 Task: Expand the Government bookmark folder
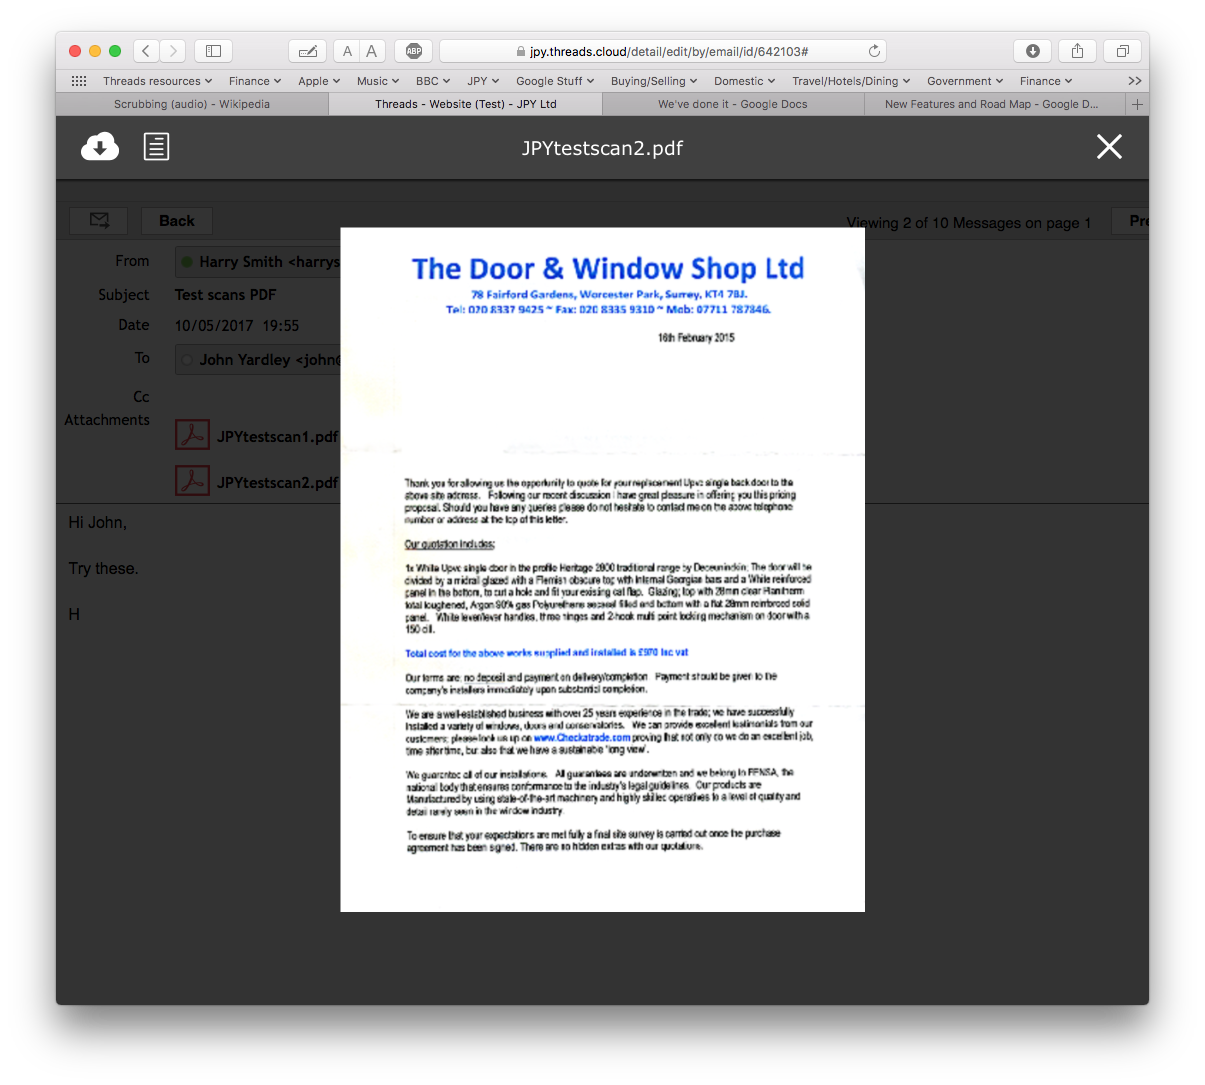[965, 81]
